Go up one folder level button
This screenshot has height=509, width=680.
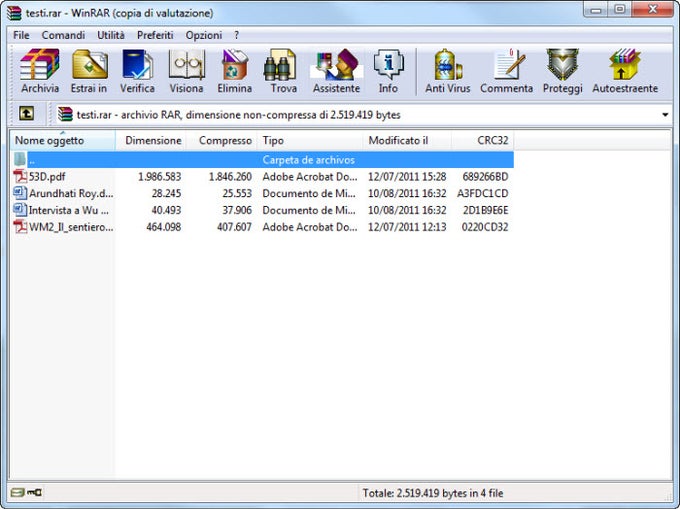pyautogui.click(x=26, y=114)
